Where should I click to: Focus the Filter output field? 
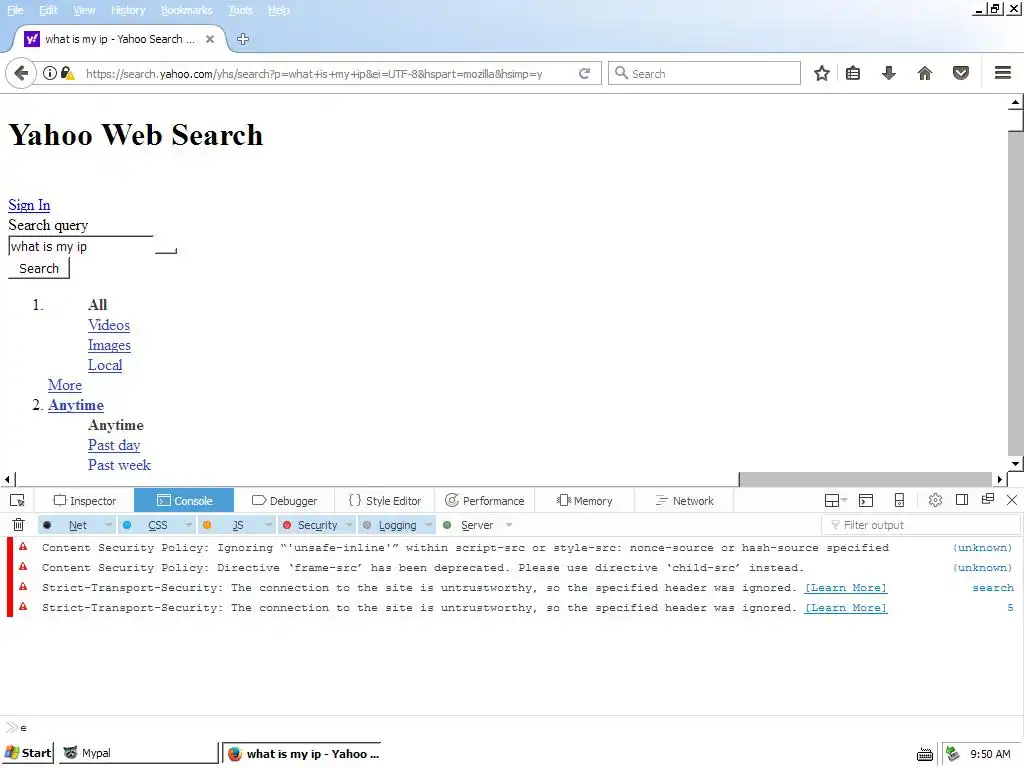click(921, 525)
